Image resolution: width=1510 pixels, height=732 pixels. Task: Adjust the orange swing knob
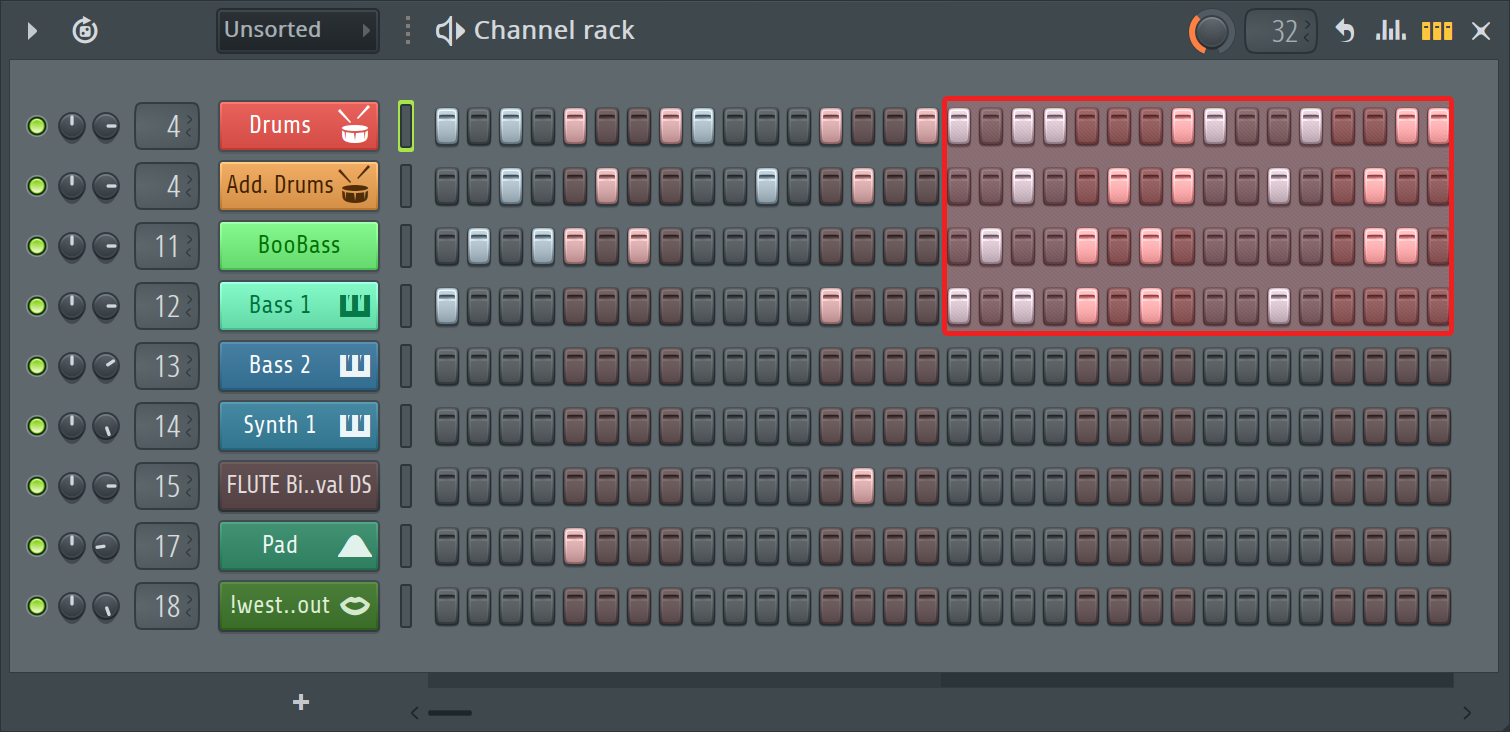click(x=1211, y=31)
